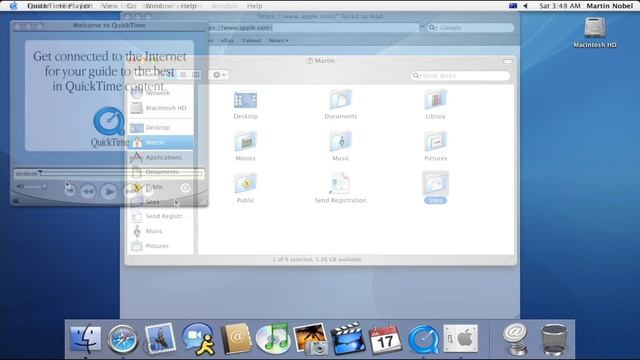Open the Trash in the Dock

[x=554, y=340]
